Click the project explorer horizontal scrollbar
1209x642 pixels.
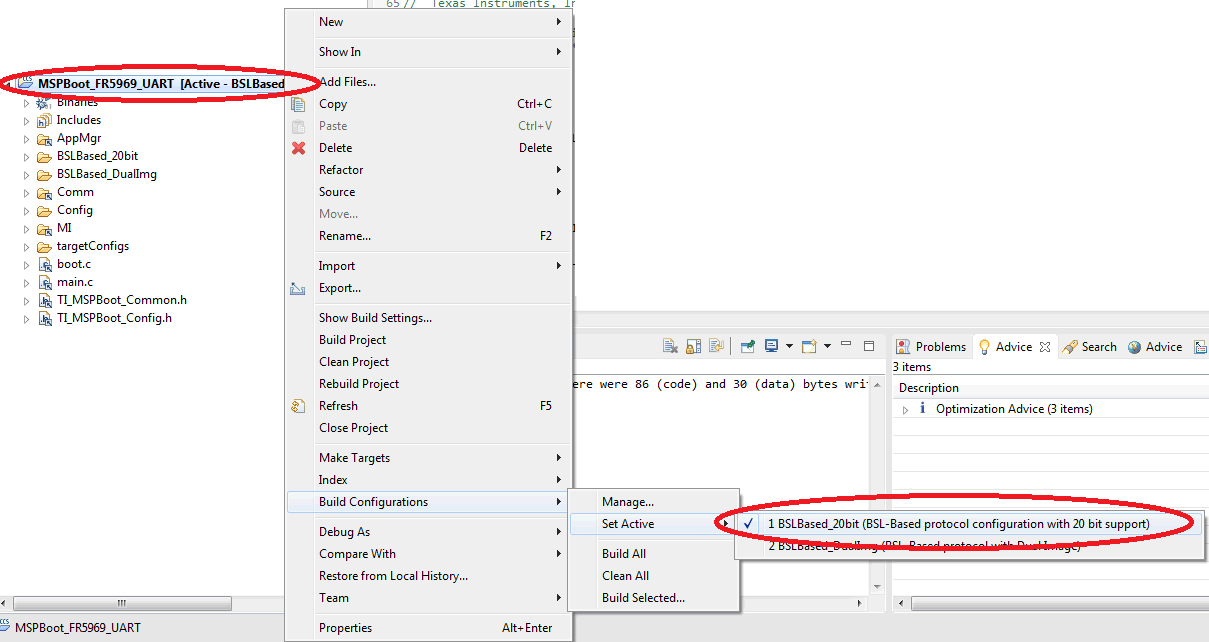(x=122, y=604)
